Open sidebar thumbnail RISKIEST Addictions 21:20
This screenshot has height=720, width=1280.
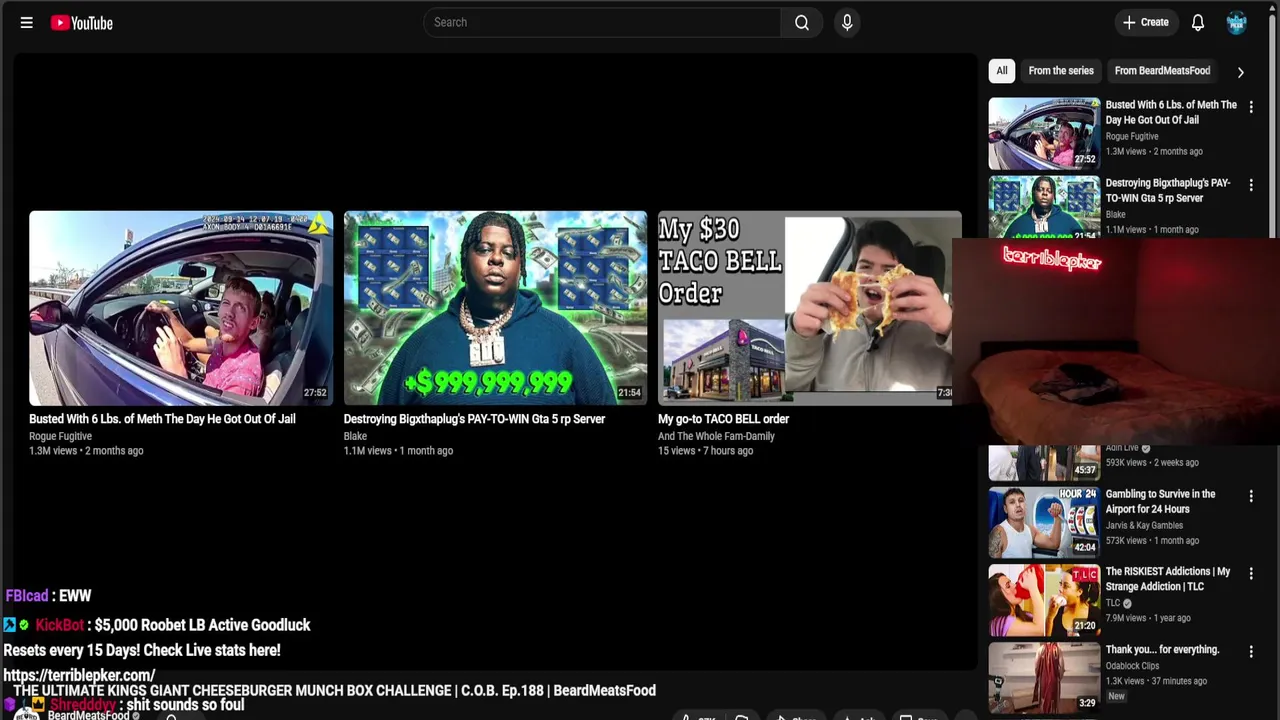point(1044,600)
